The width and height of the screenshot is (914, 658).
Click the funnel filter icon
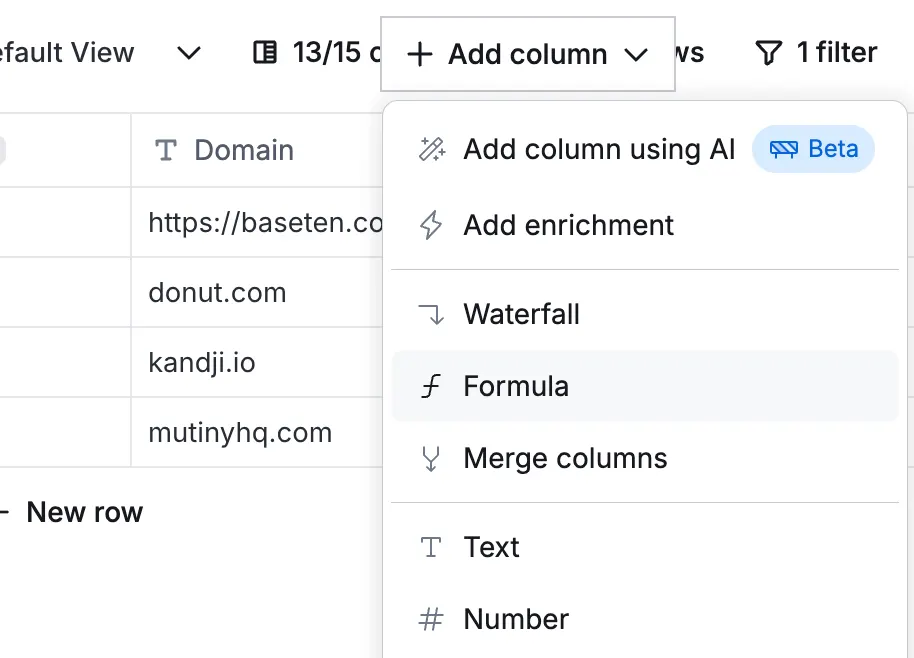tap(768, 53)
